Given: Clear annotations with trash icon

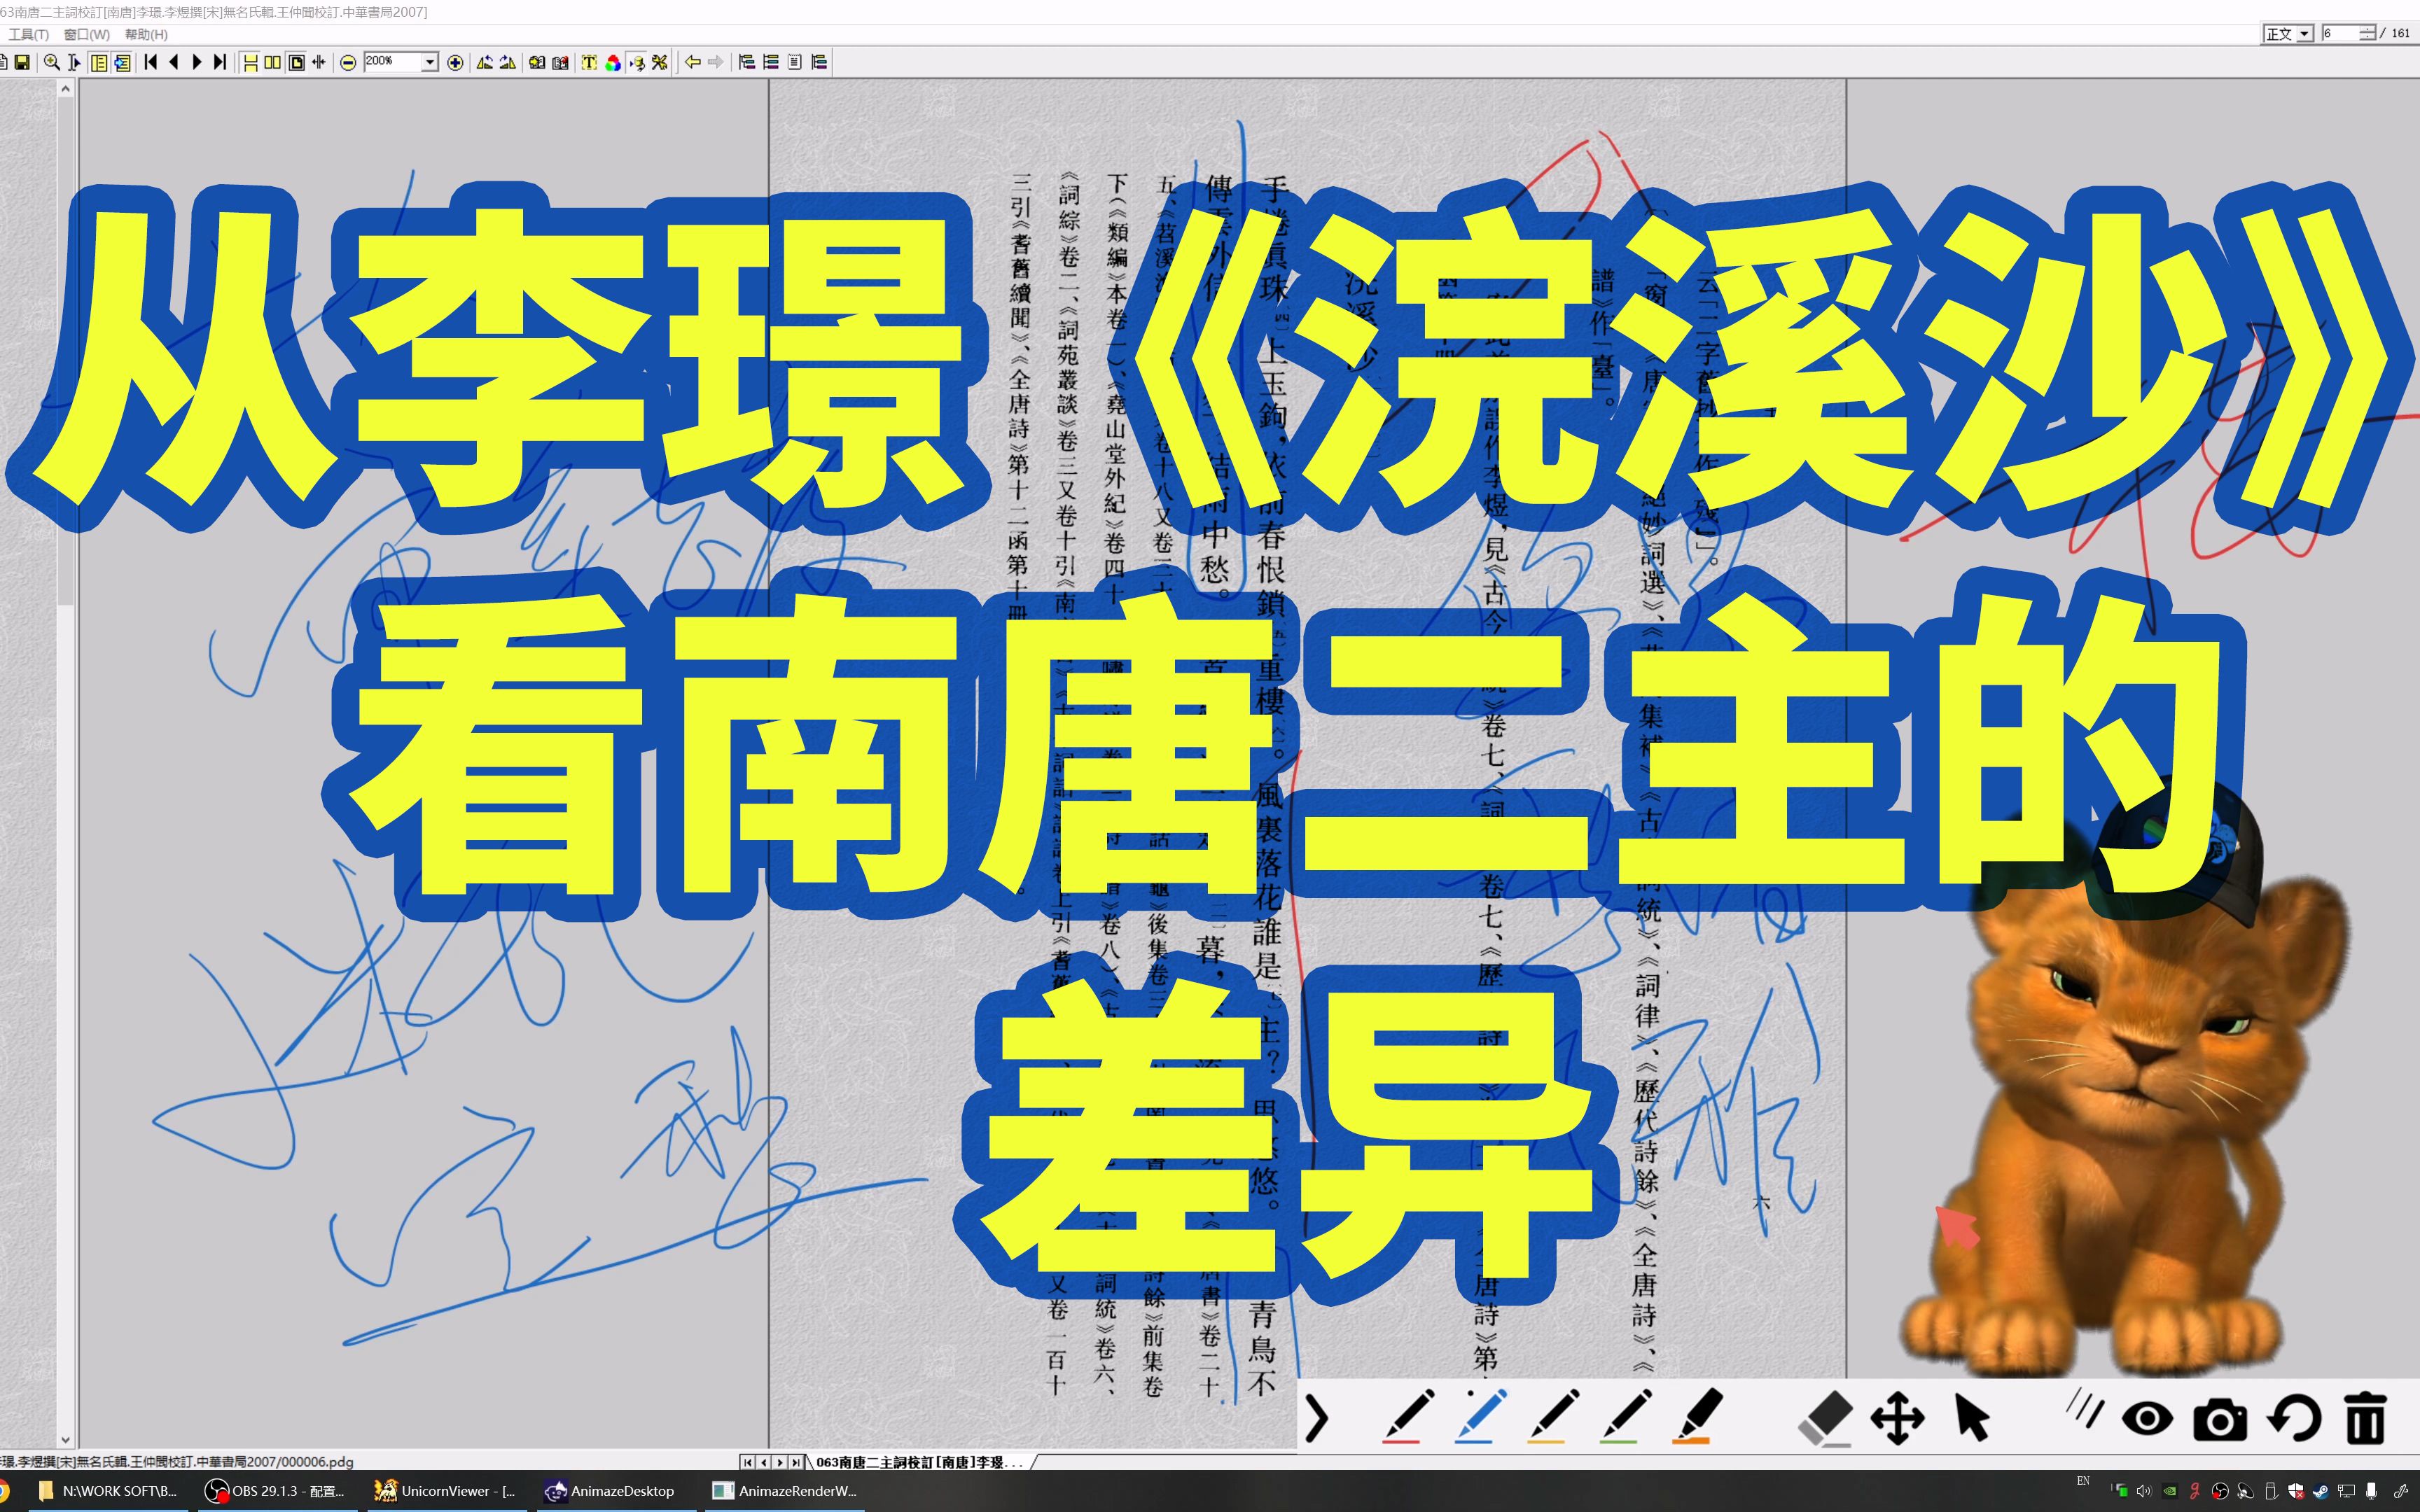Looking at the screenshot, I should (2365, 1418).
